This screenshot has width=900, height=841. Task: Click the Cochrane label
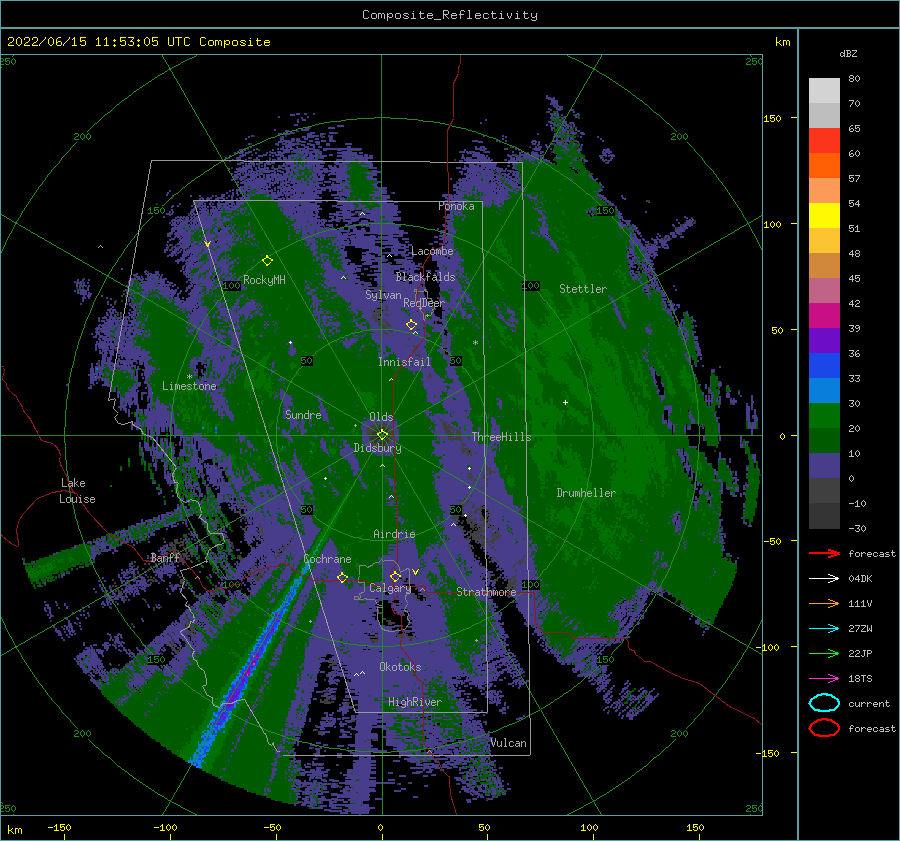tap(327, 559)
